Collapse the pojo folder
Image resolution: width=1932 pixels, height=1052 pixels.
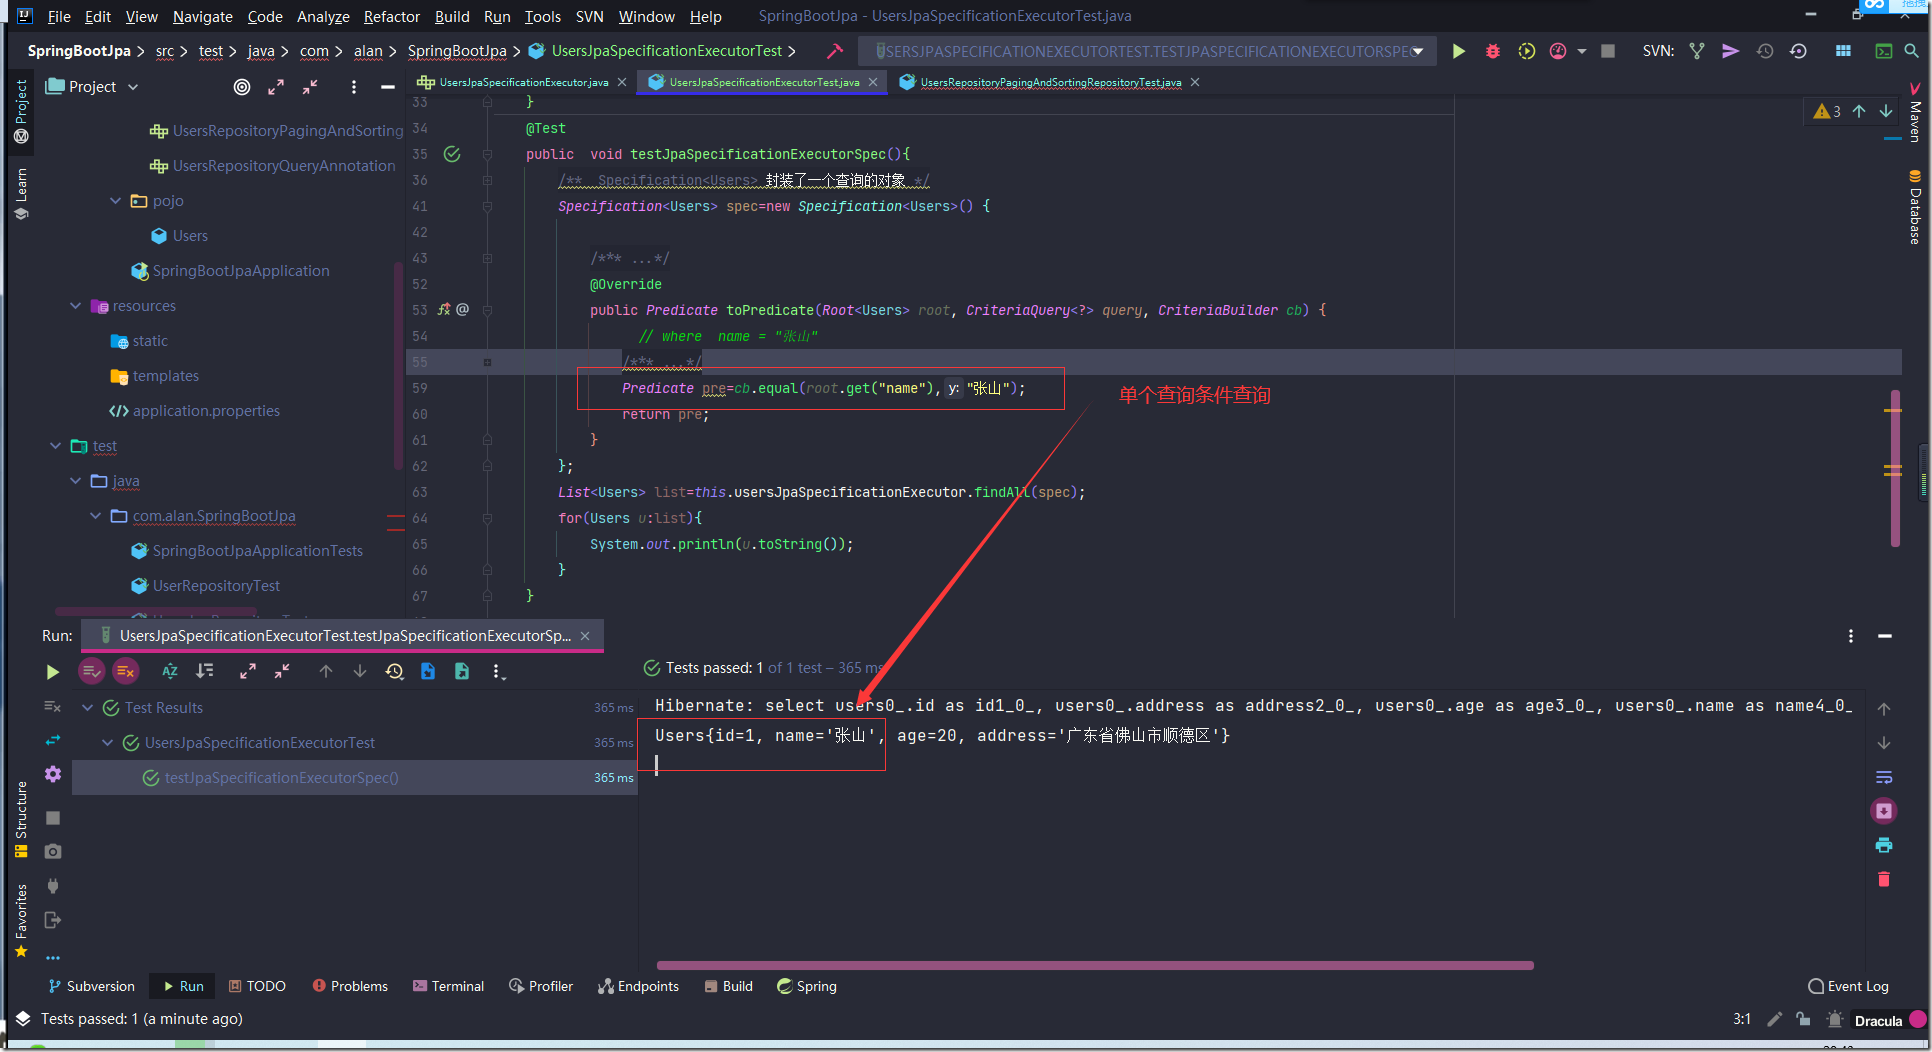115,201
